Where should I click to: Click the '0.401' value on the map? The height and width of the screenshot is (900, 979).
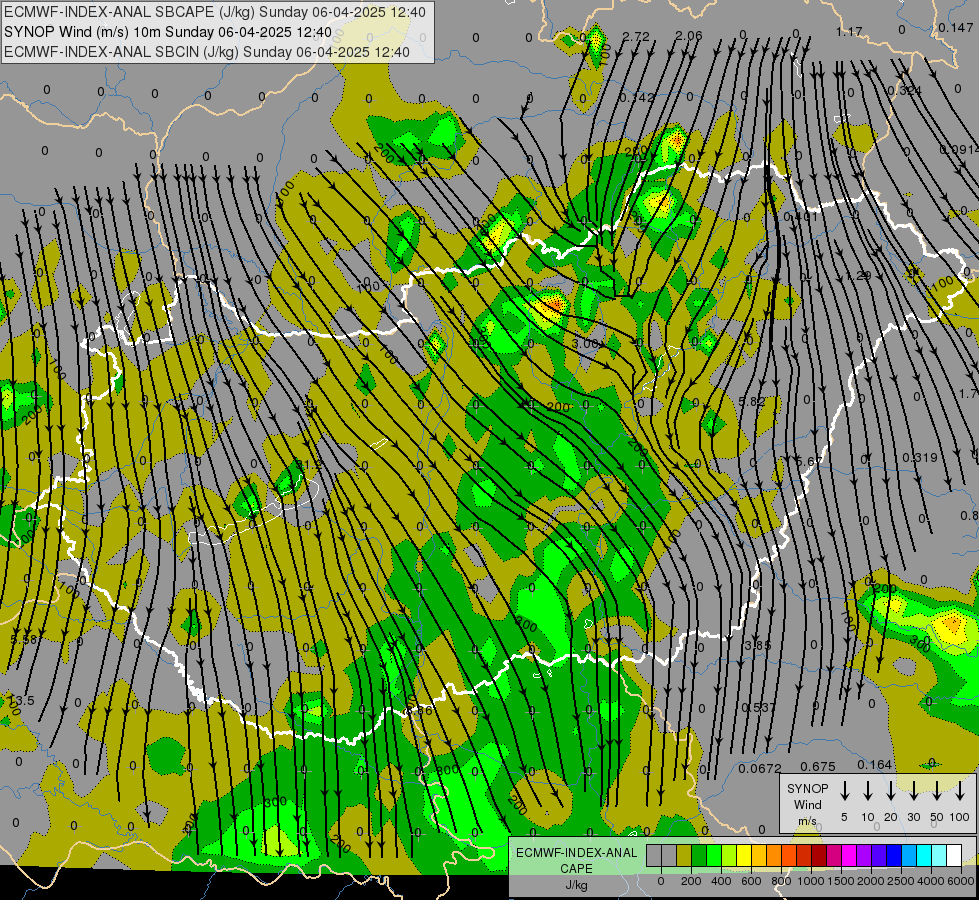tap(800, 217)
